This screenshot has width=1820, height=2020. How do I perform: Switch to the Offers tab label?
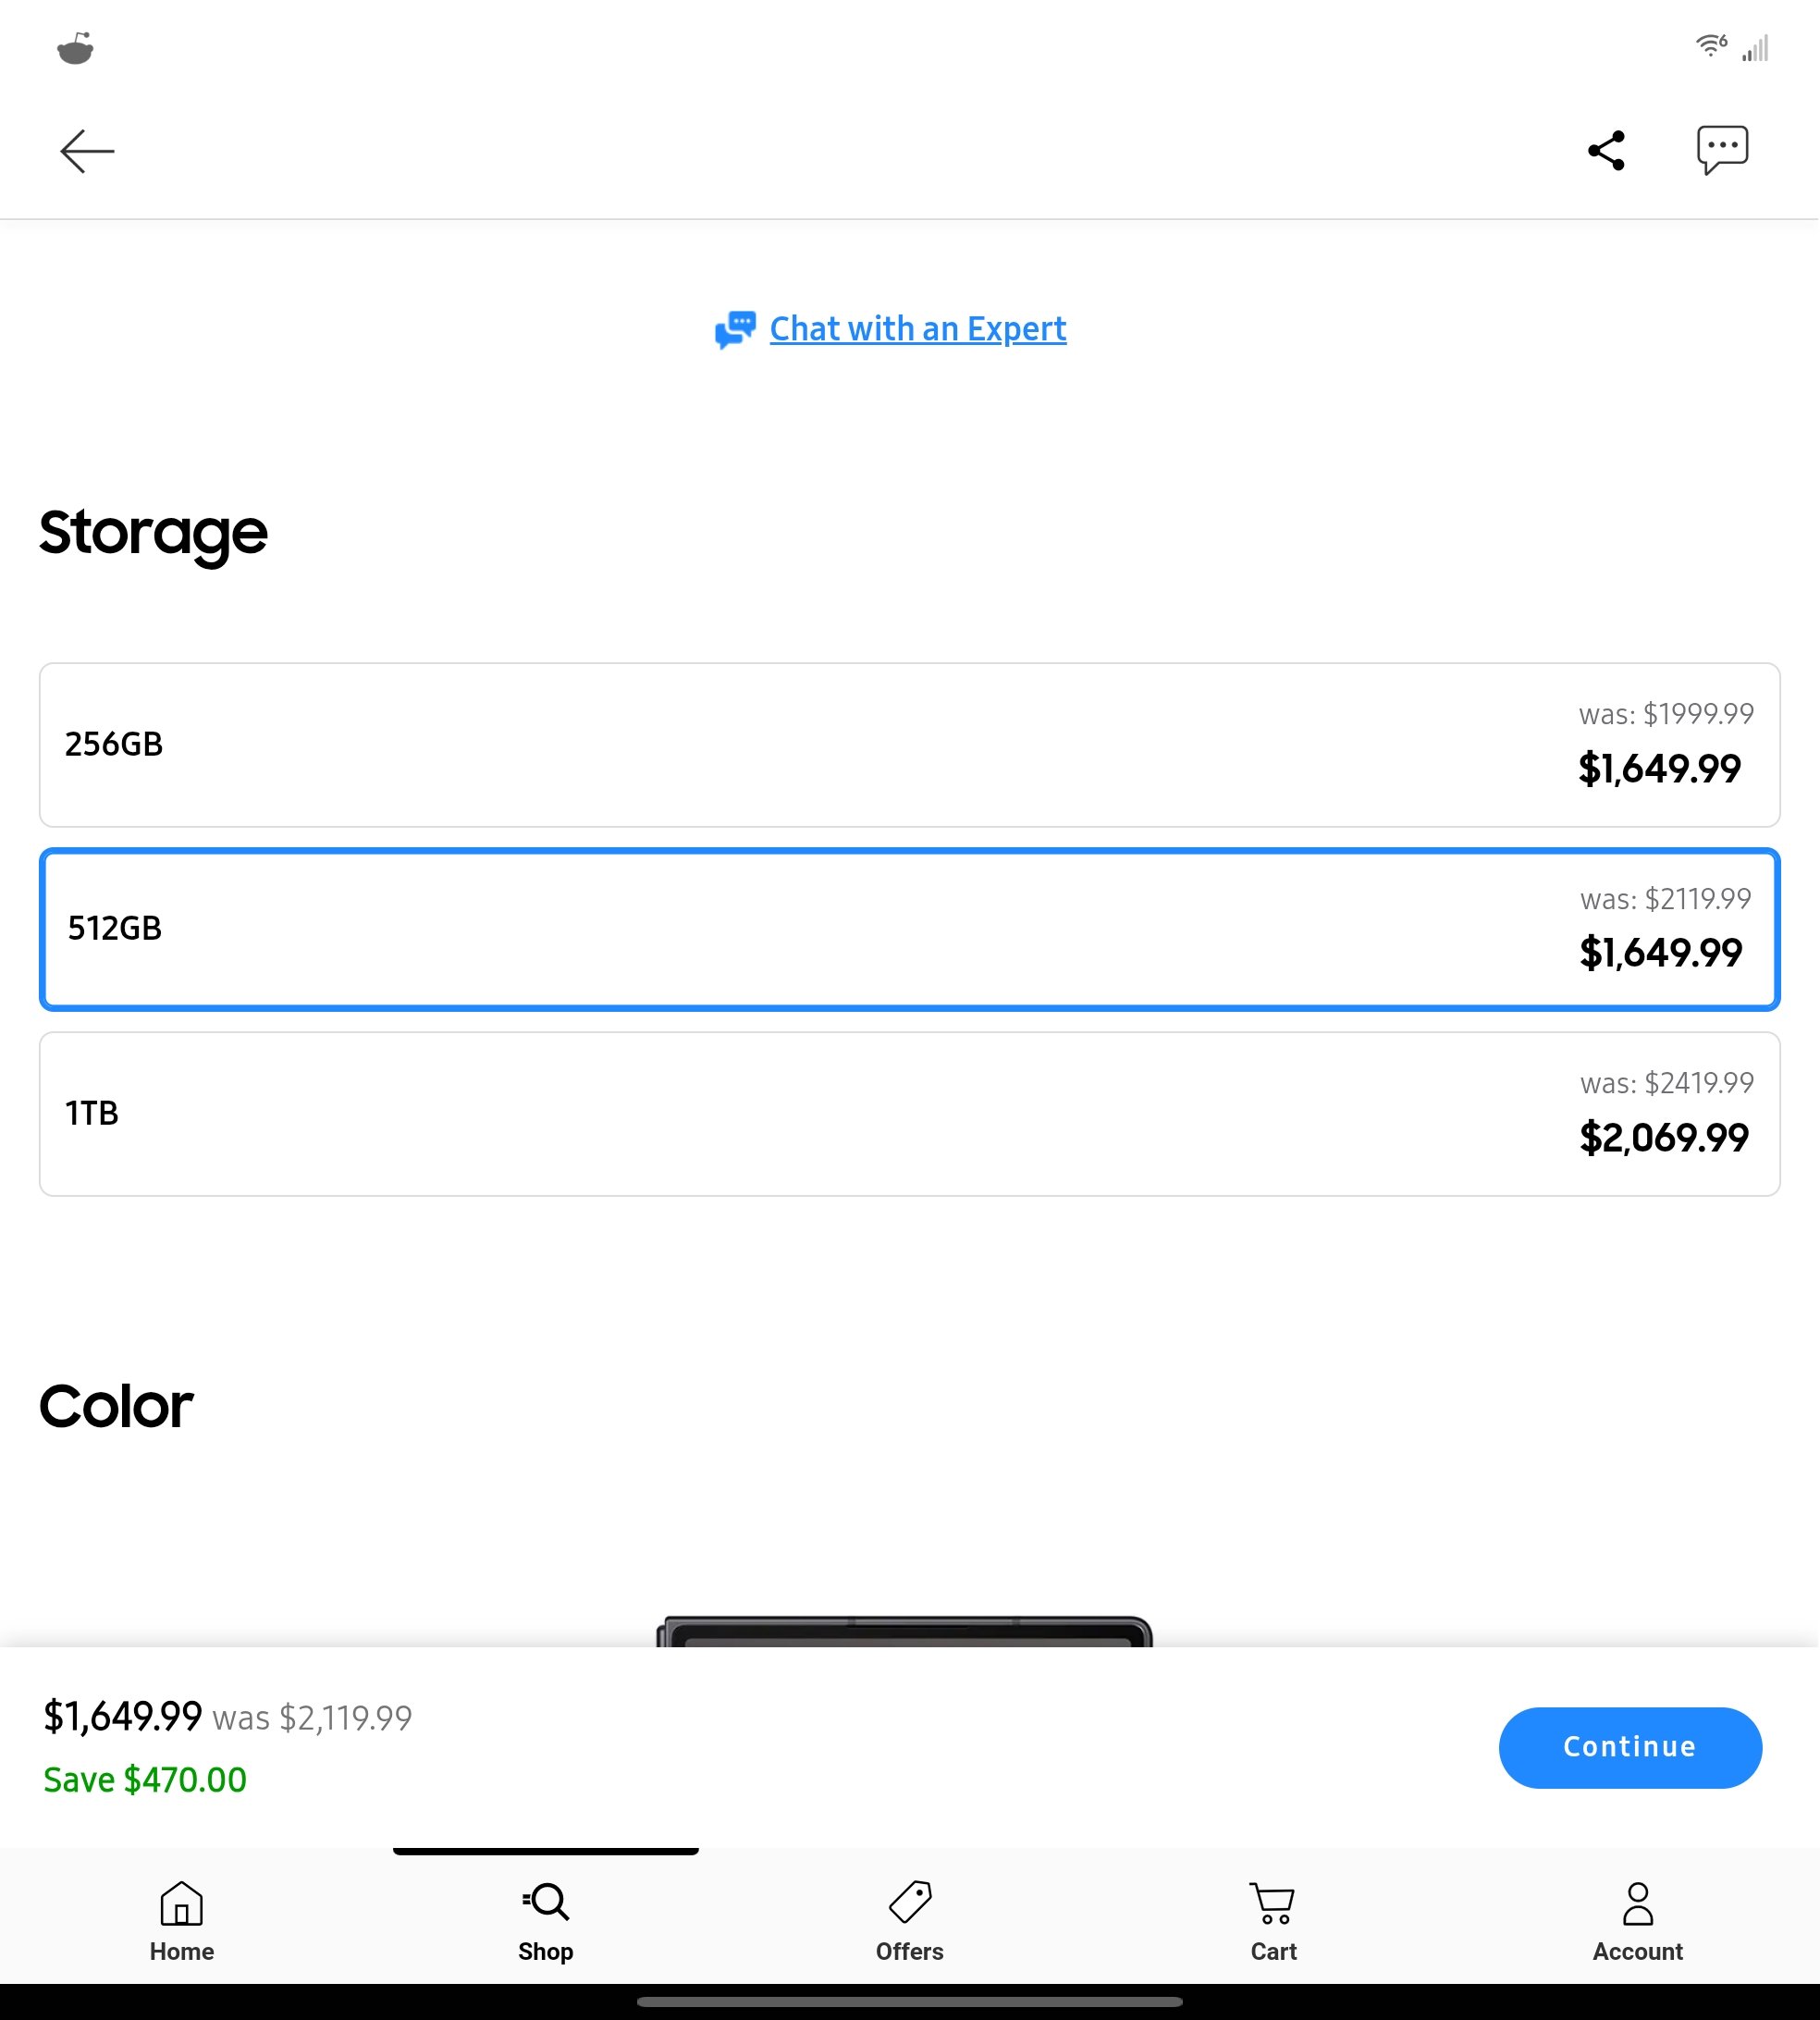910,1951
